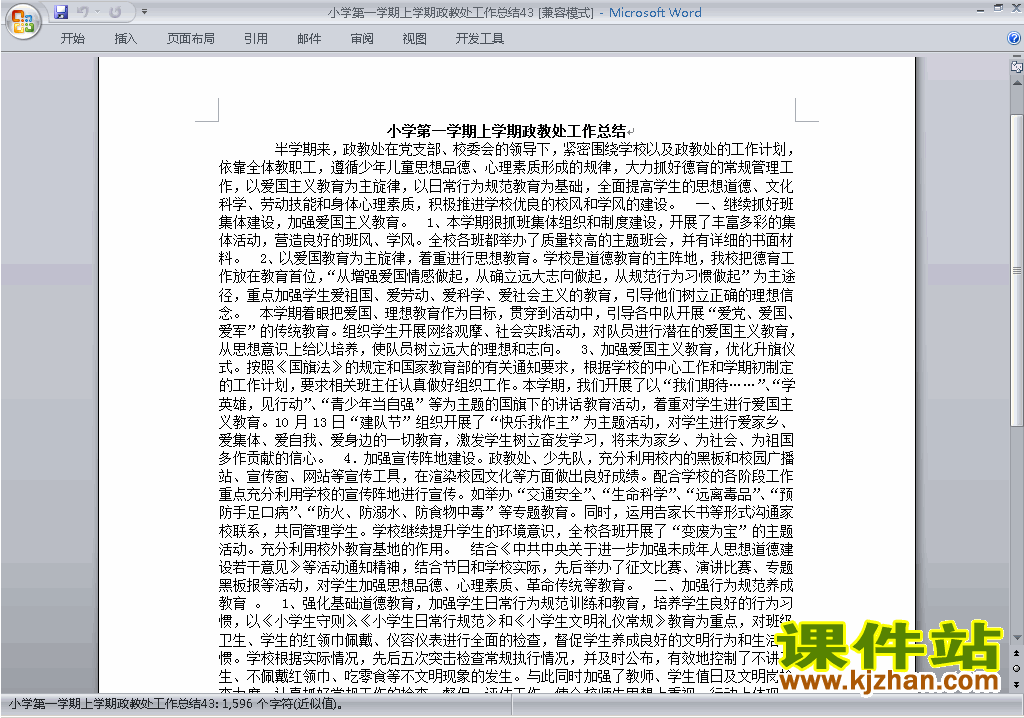Click the status bar word count '1,596 个字符(近似值)'
This screenshot has height=718, width=1024.
click(282, 704)
